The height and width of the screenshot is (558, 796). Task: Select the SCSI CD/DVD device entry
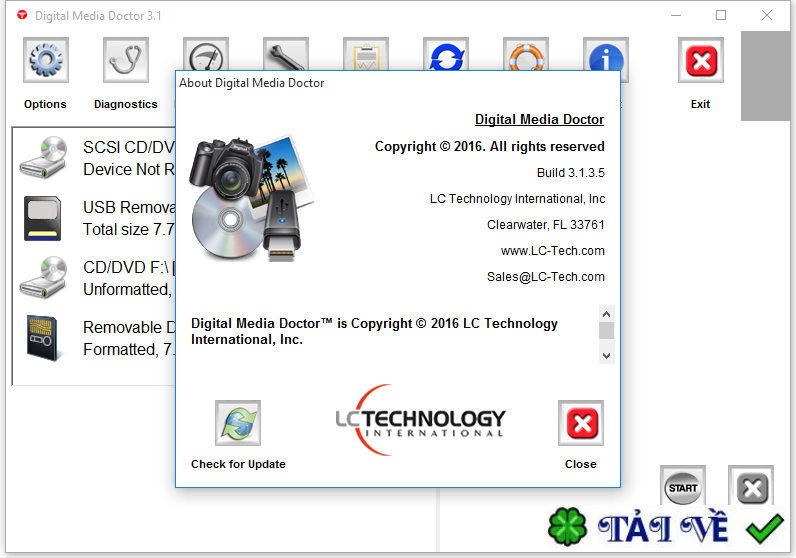coord(96,158)
